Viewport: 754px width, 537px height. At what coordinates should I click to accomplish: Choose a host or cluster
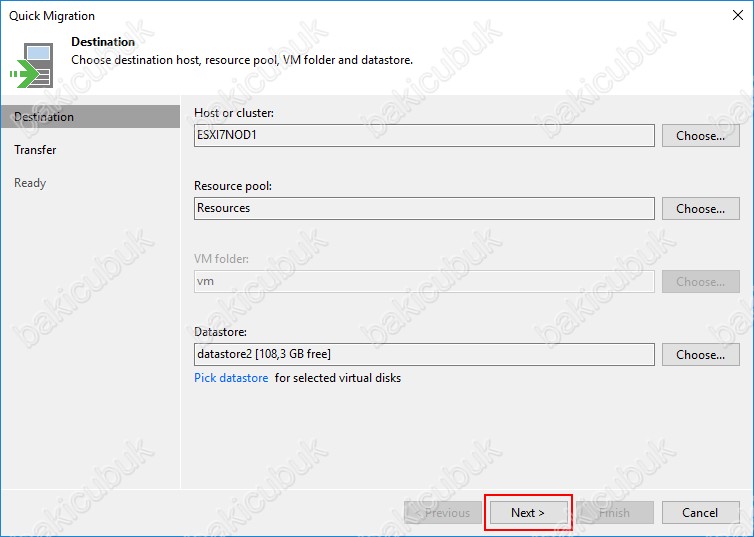point(701,136)
